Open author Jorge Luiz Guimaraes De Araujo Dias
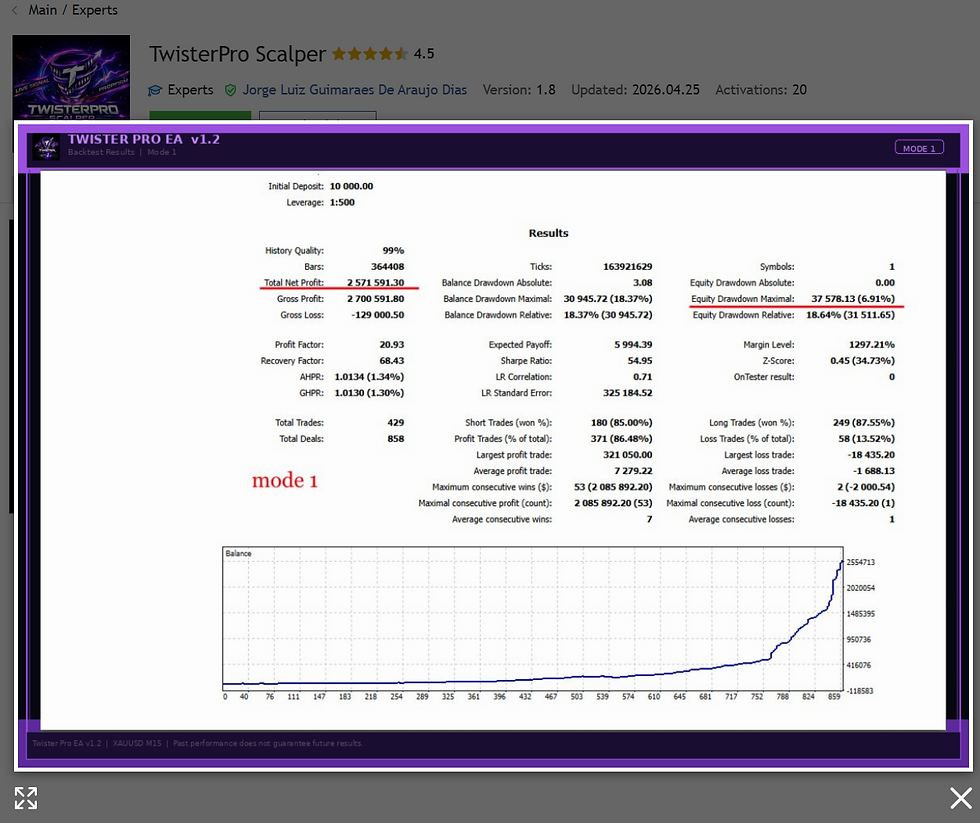 tap(355, 90)
